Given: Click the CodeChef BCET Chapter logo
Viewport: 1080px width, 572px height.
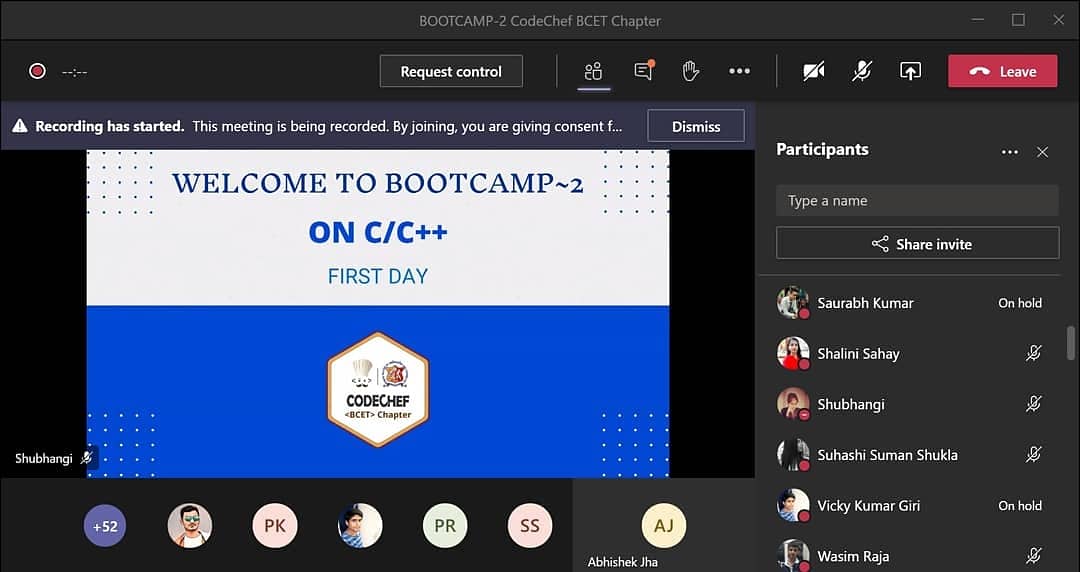Looking at the screenshot, I should click(378, 389).
